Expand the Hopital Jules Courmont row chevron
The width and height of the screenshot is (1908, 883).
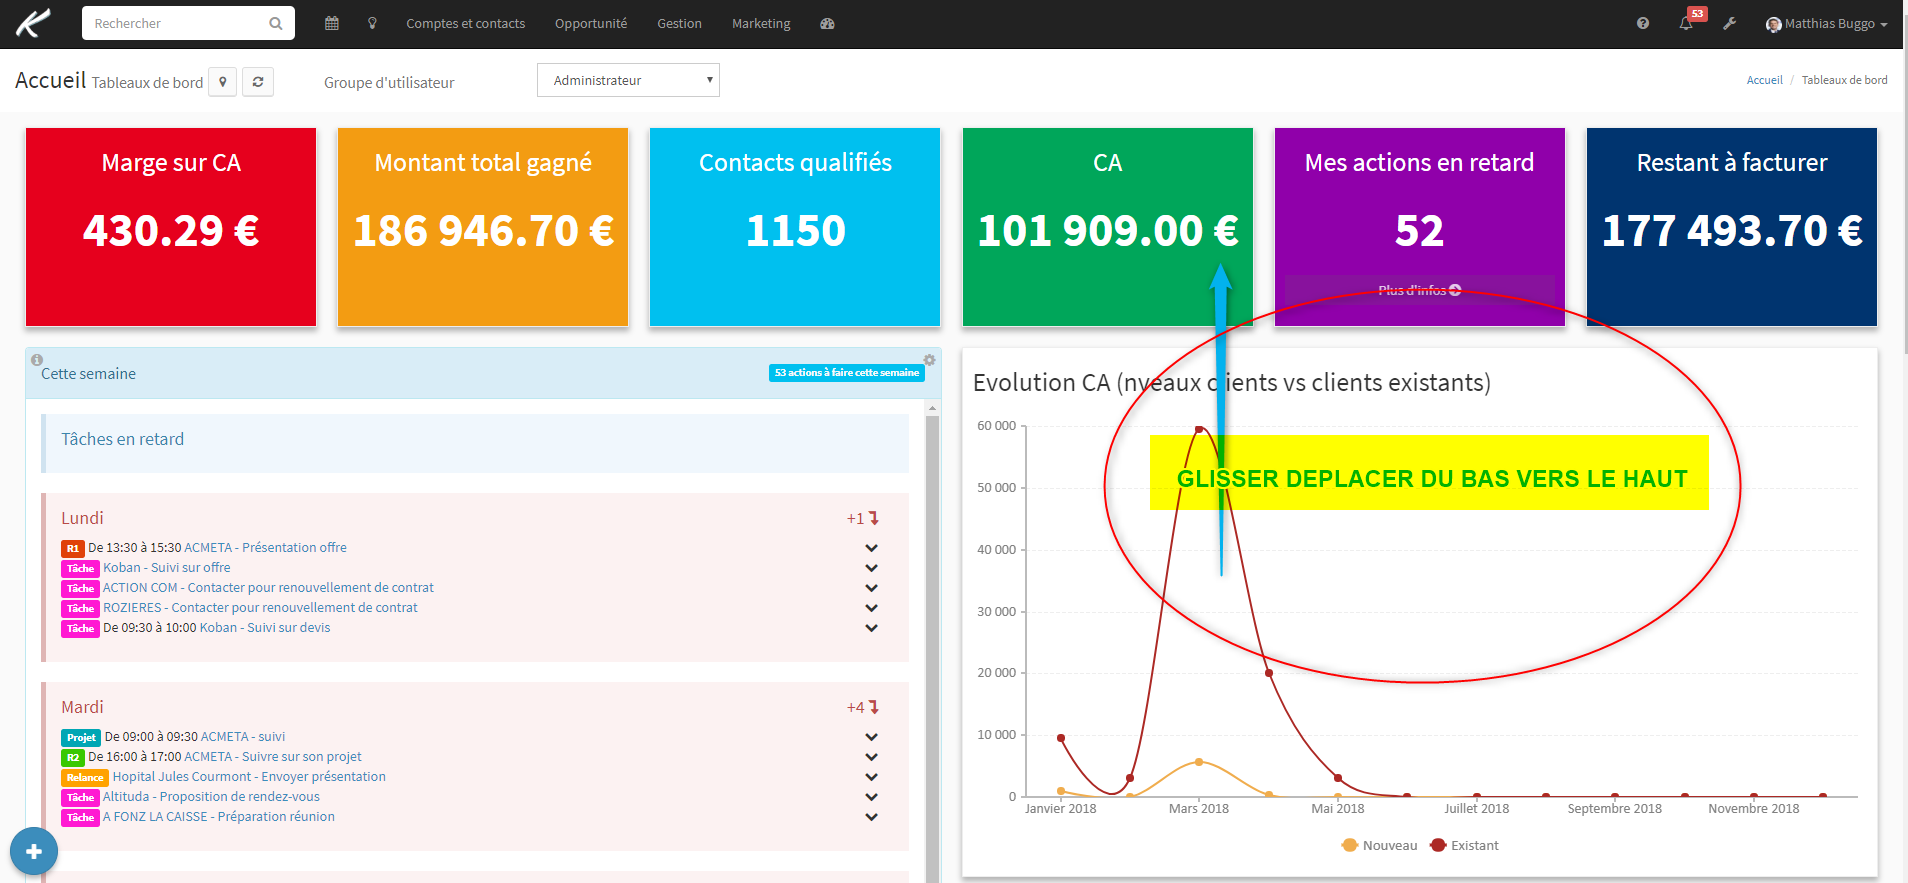tap(871, 777)
